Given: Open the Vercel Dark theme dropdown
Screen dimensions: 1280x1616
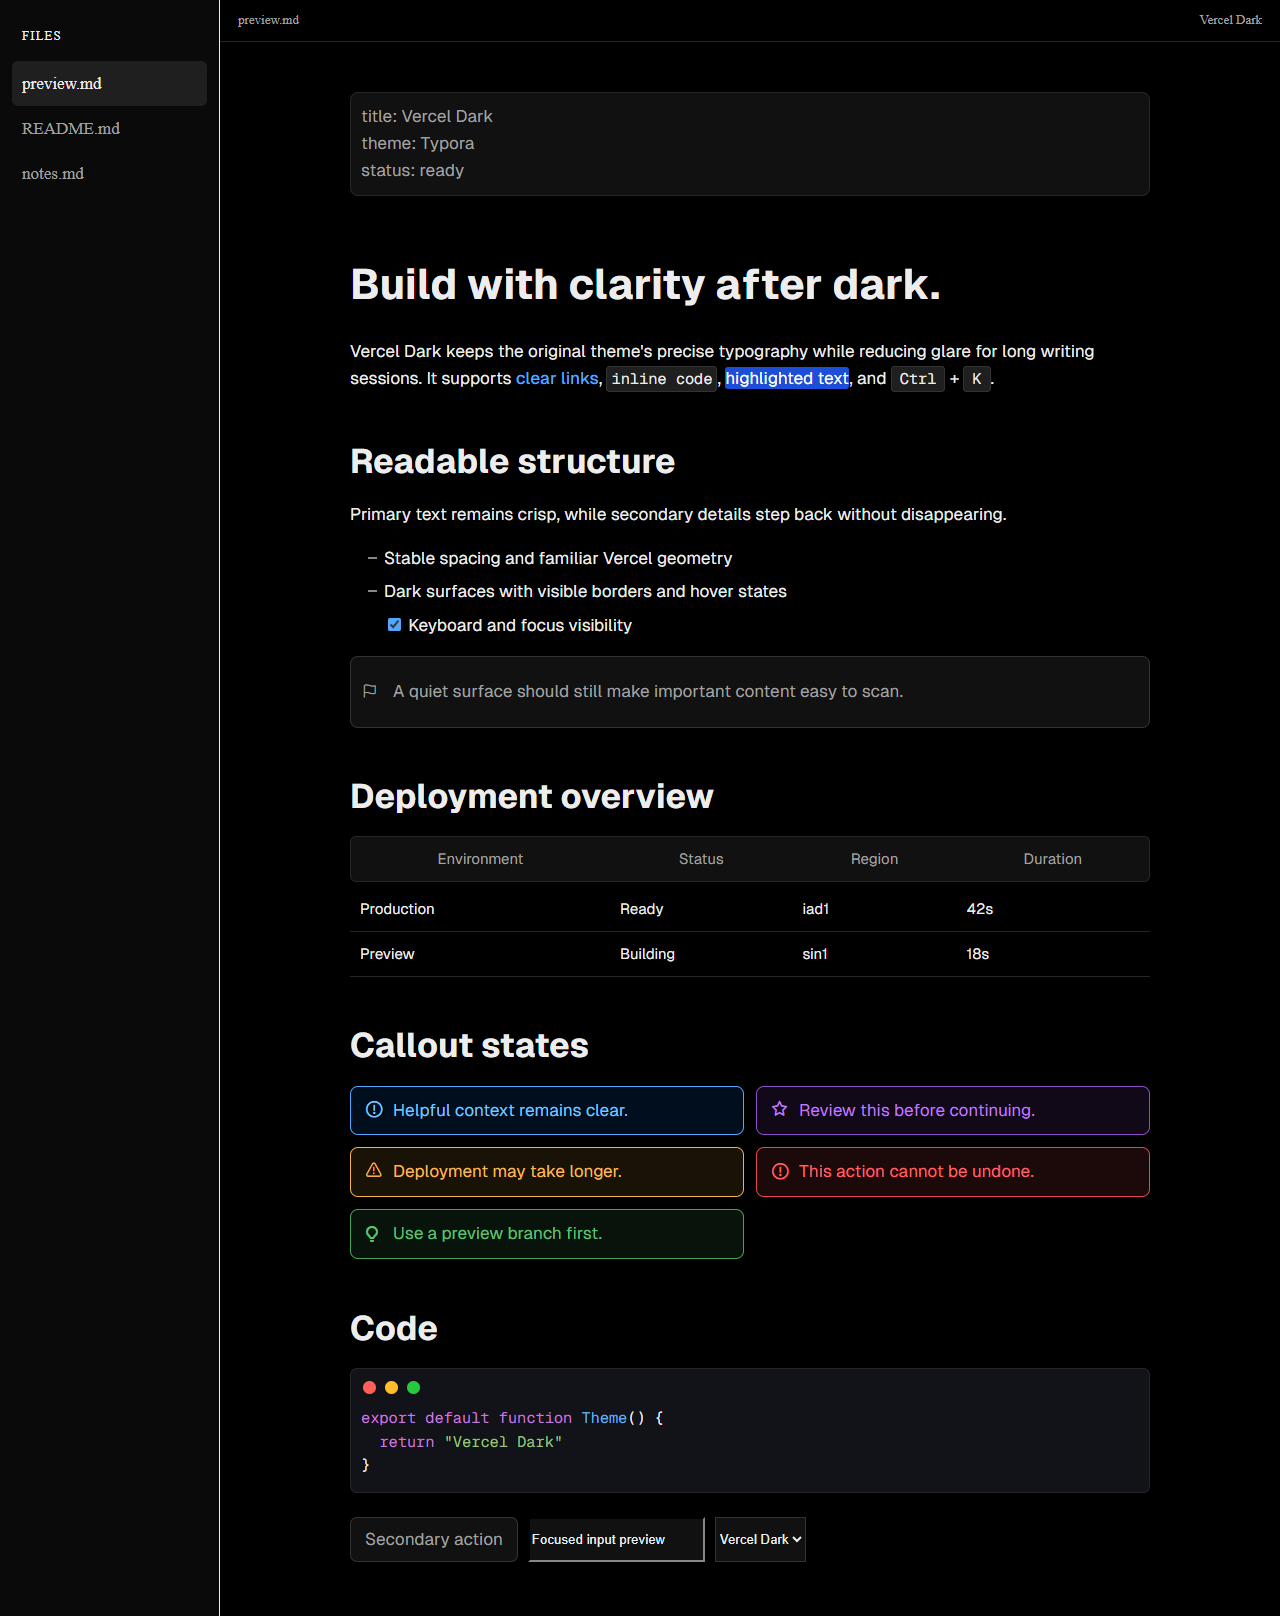Looking at the screenshot, I should click(x=760, y=1539).
